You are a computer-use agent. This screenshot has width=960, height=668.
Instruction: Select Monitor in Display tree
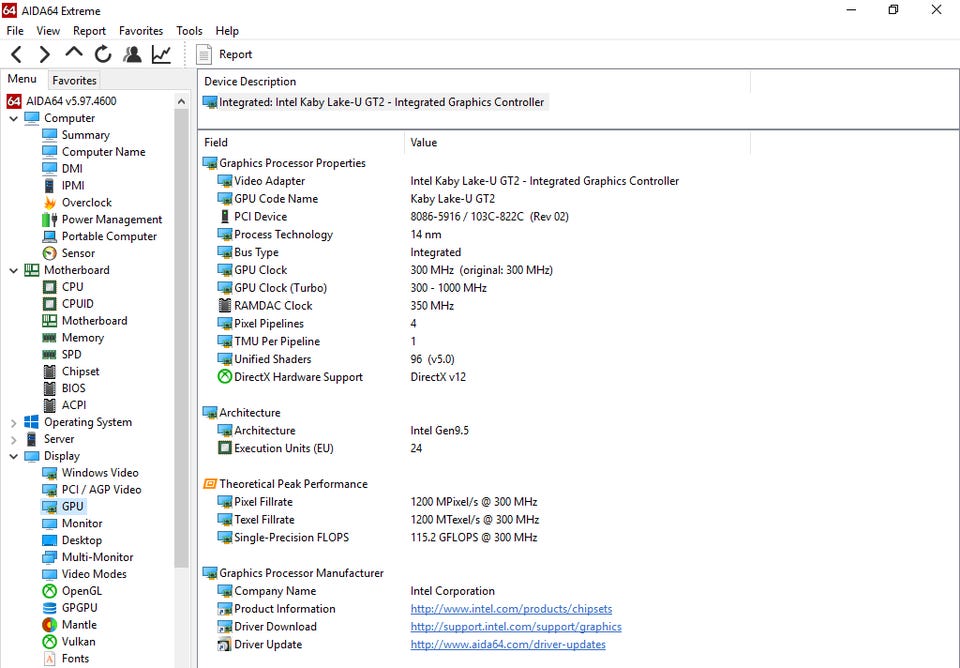tap(72, 524)
